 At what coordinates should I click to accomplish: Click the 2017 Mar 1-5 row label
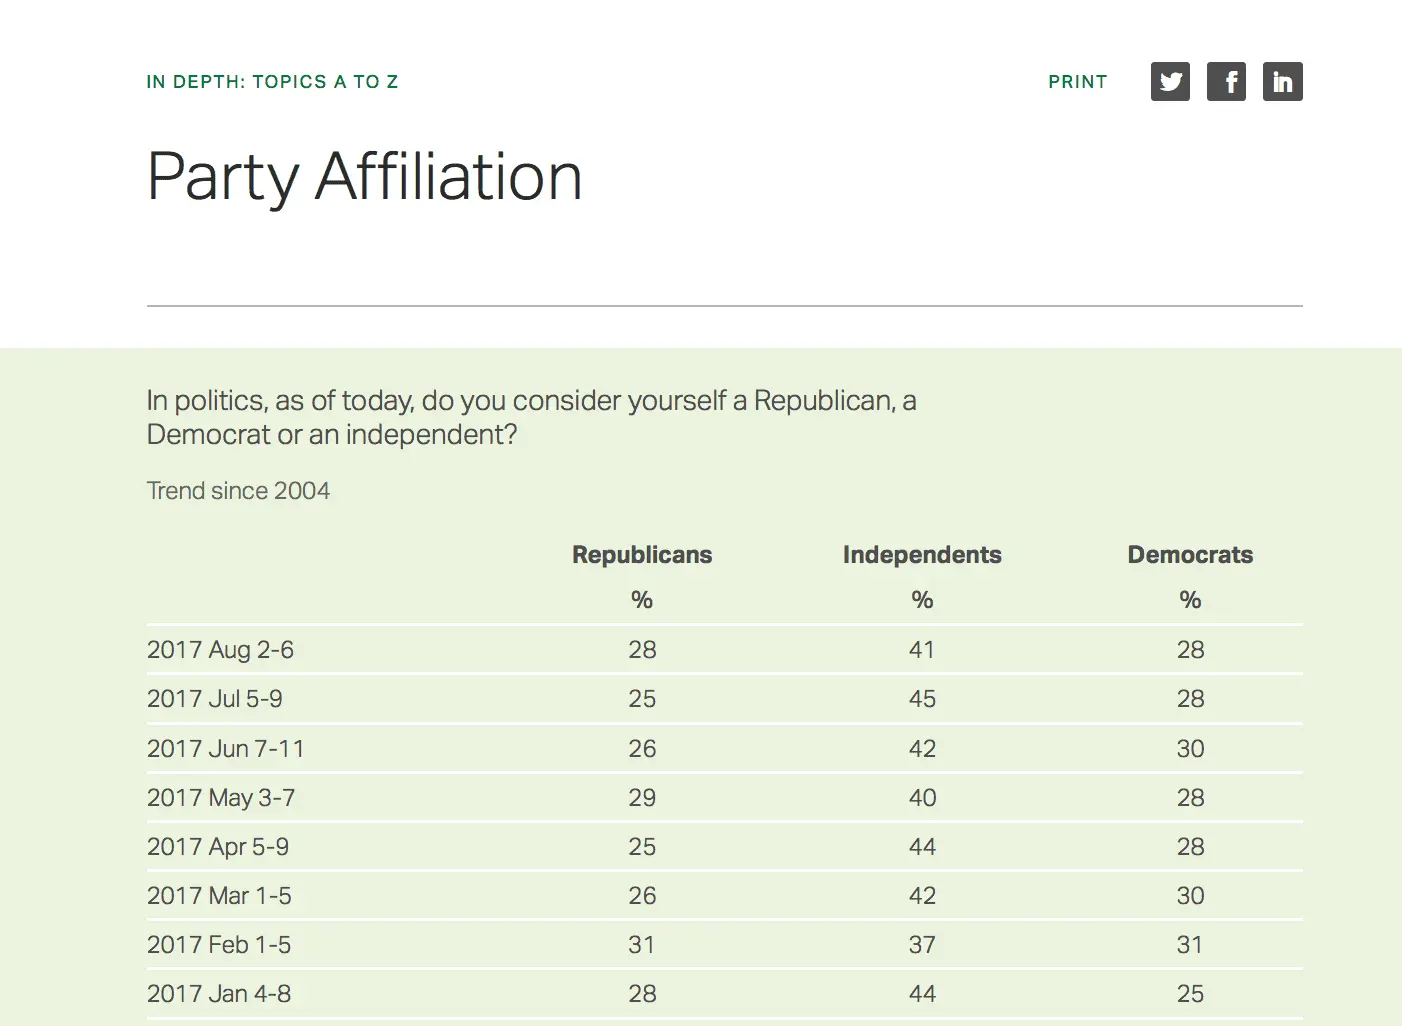click(219, 896)
